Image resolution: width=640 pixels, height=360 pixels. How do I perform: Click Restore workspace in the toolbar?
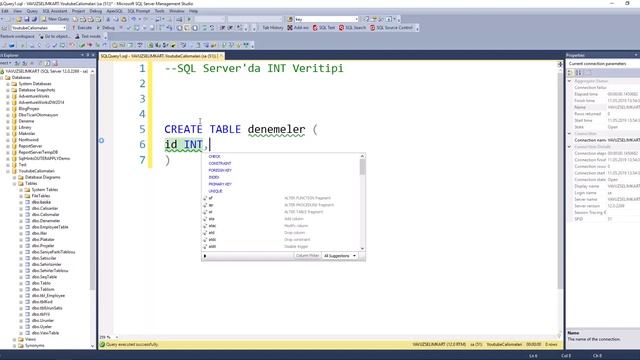[x=17, y=36]
